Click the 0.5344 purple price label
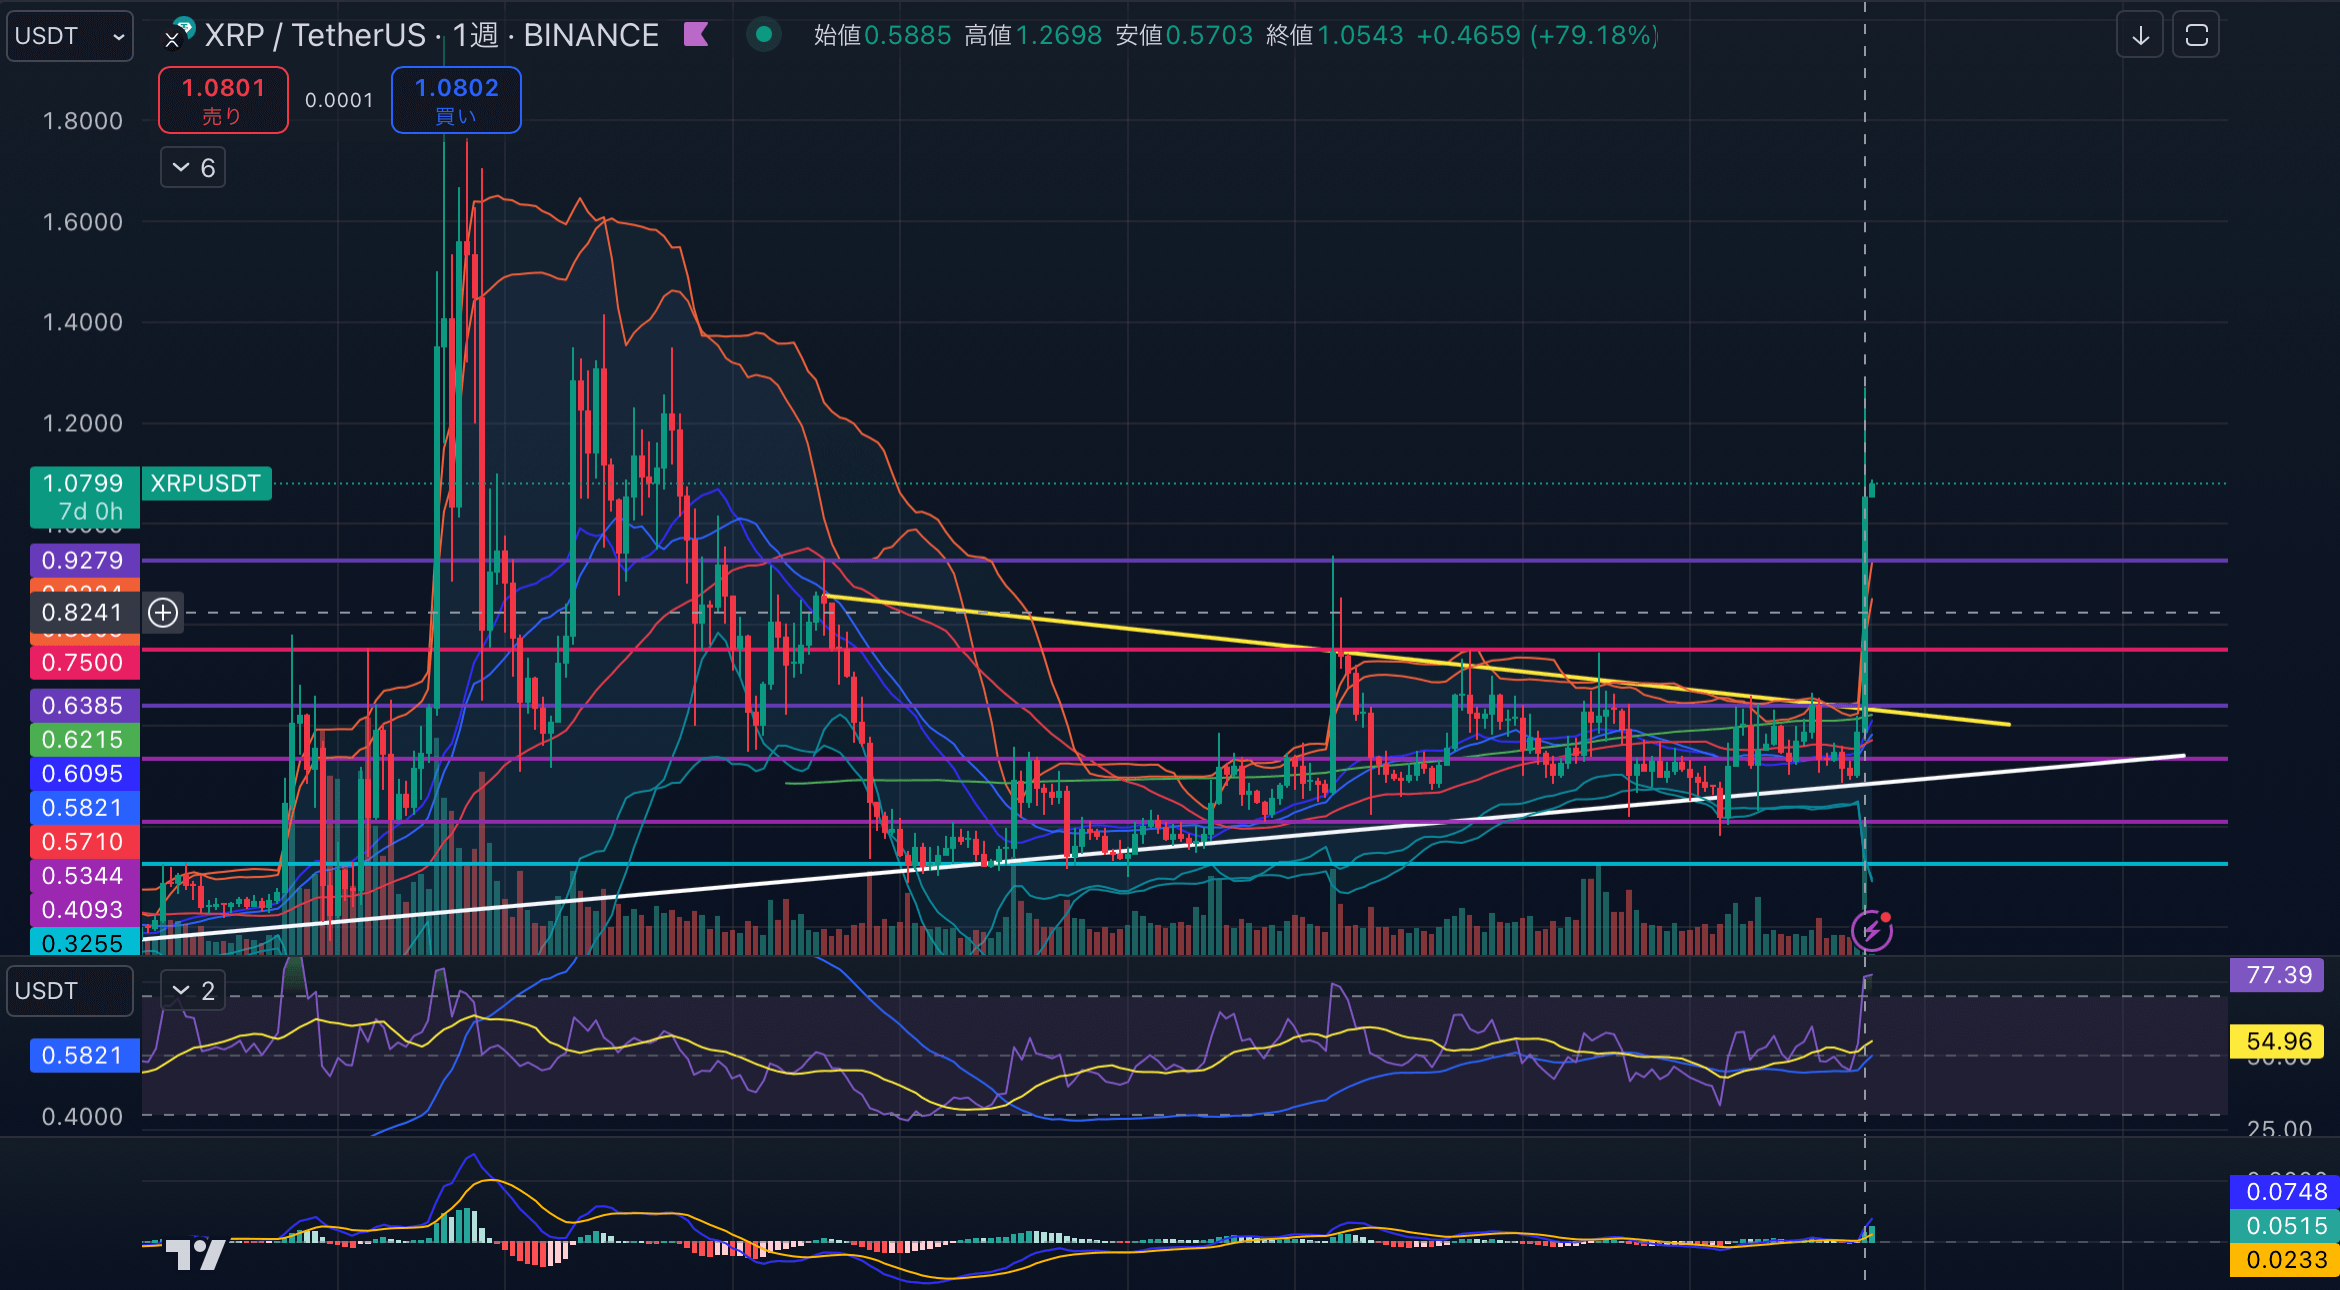Screen dimensions: 2340x1290 point(84,875)
